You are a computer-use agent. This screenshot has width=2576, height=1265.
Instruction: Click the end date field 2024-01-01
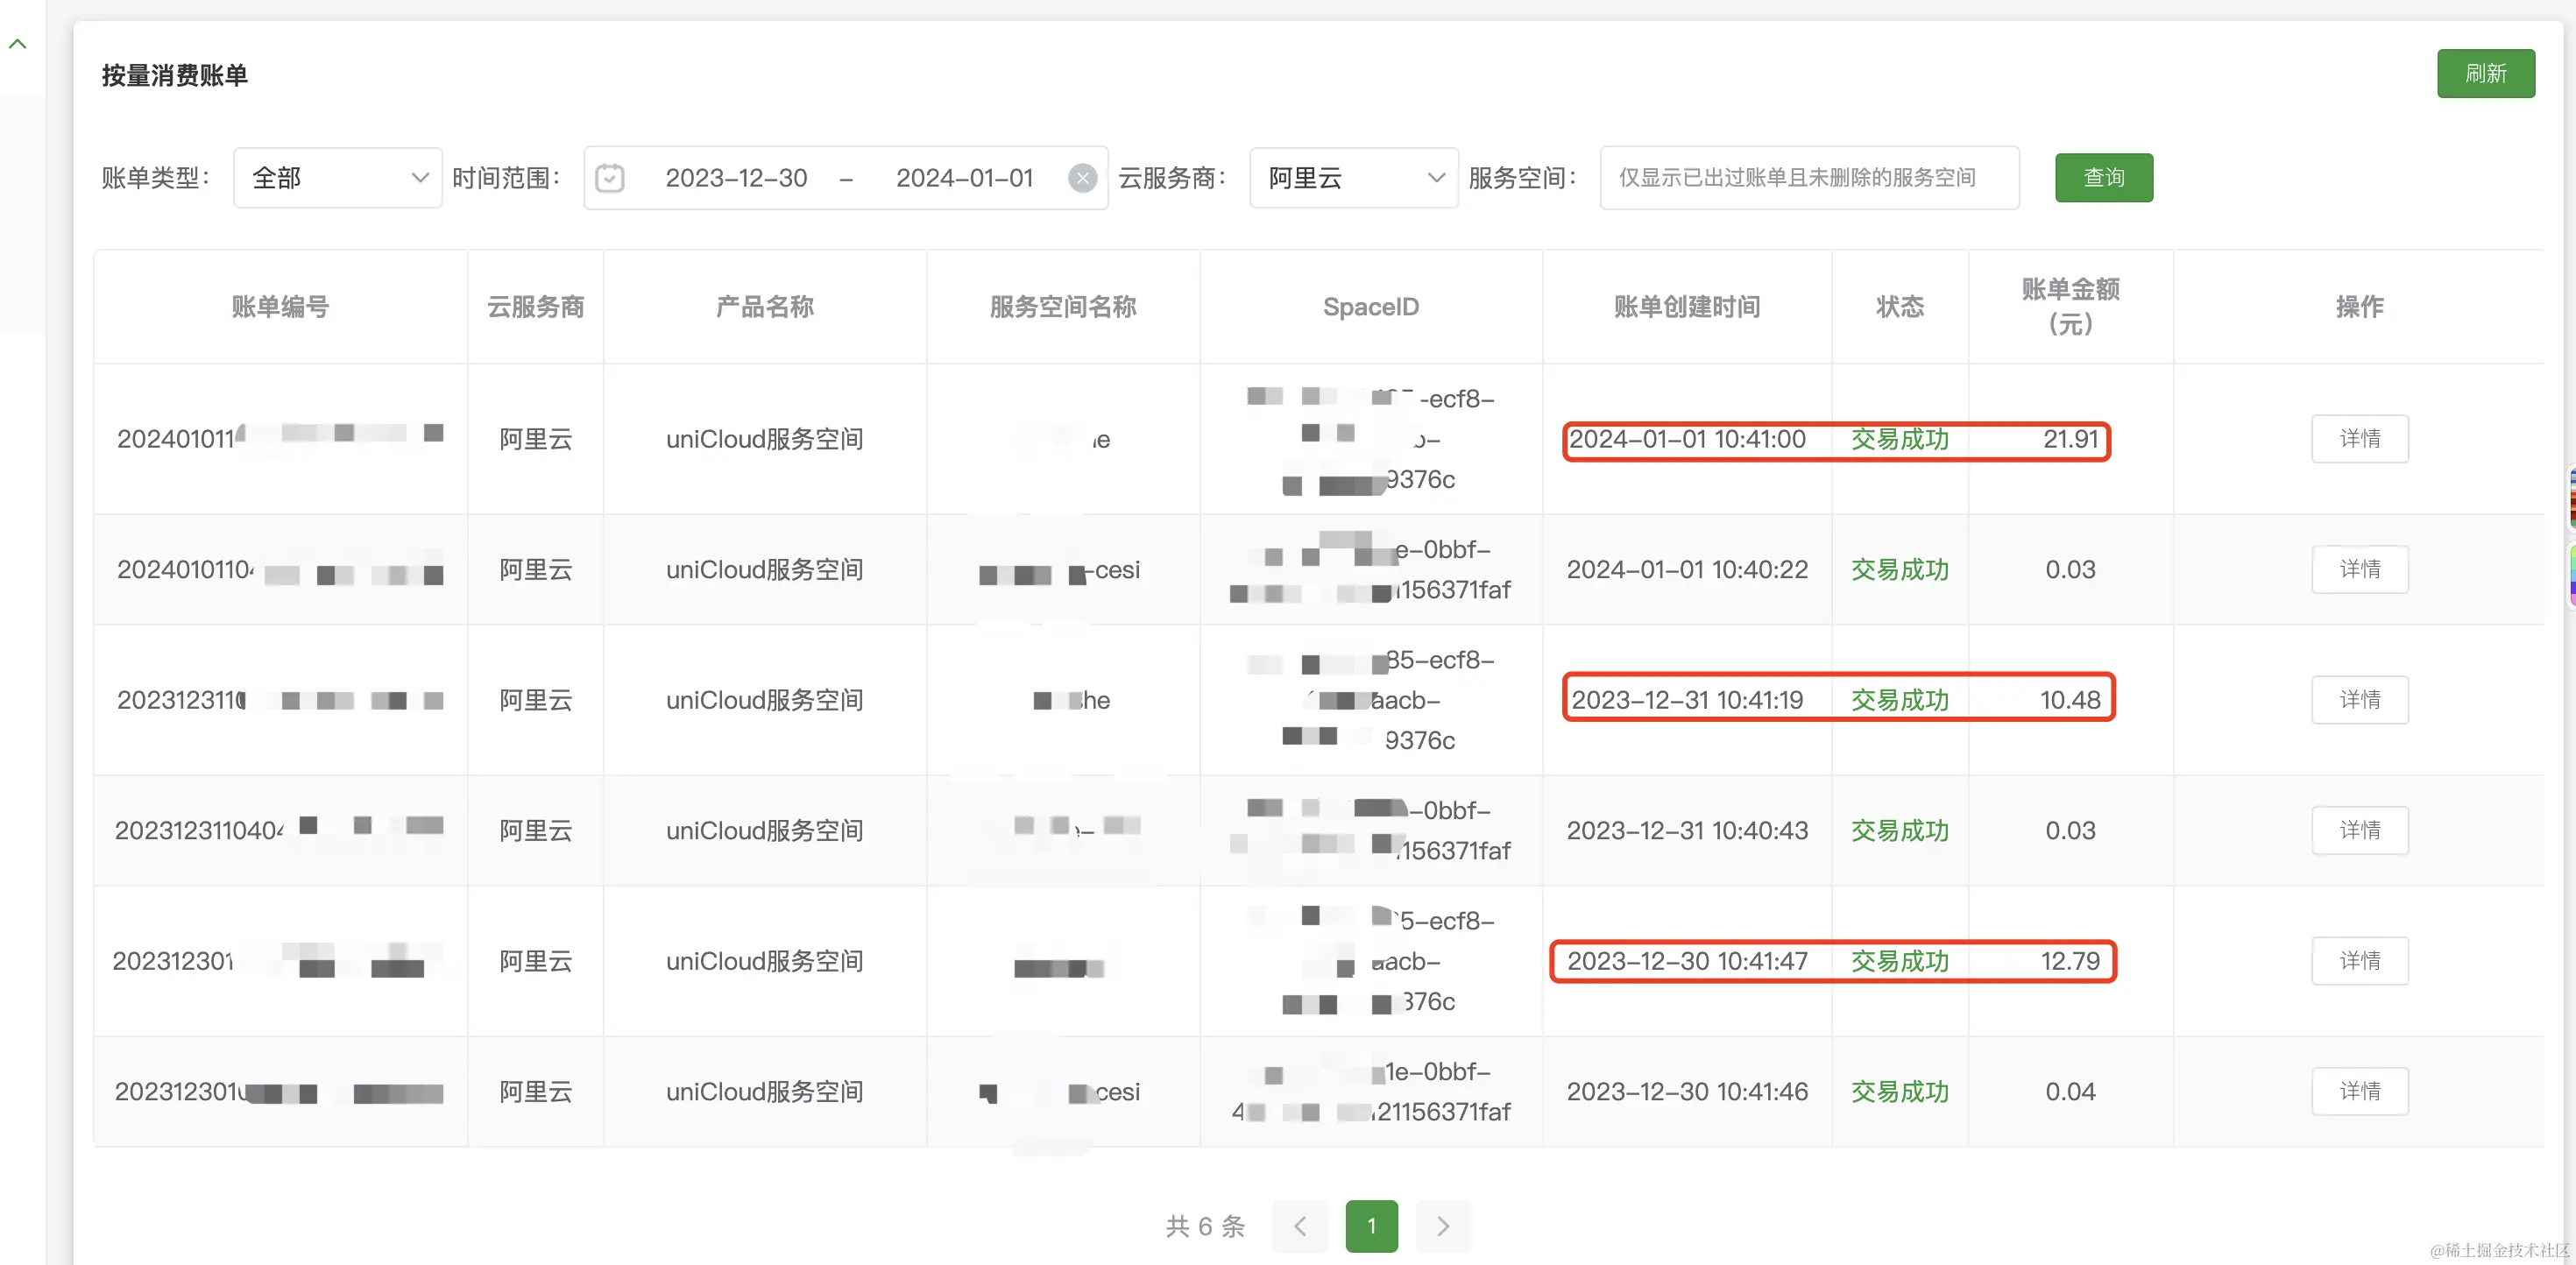[963, 177]
